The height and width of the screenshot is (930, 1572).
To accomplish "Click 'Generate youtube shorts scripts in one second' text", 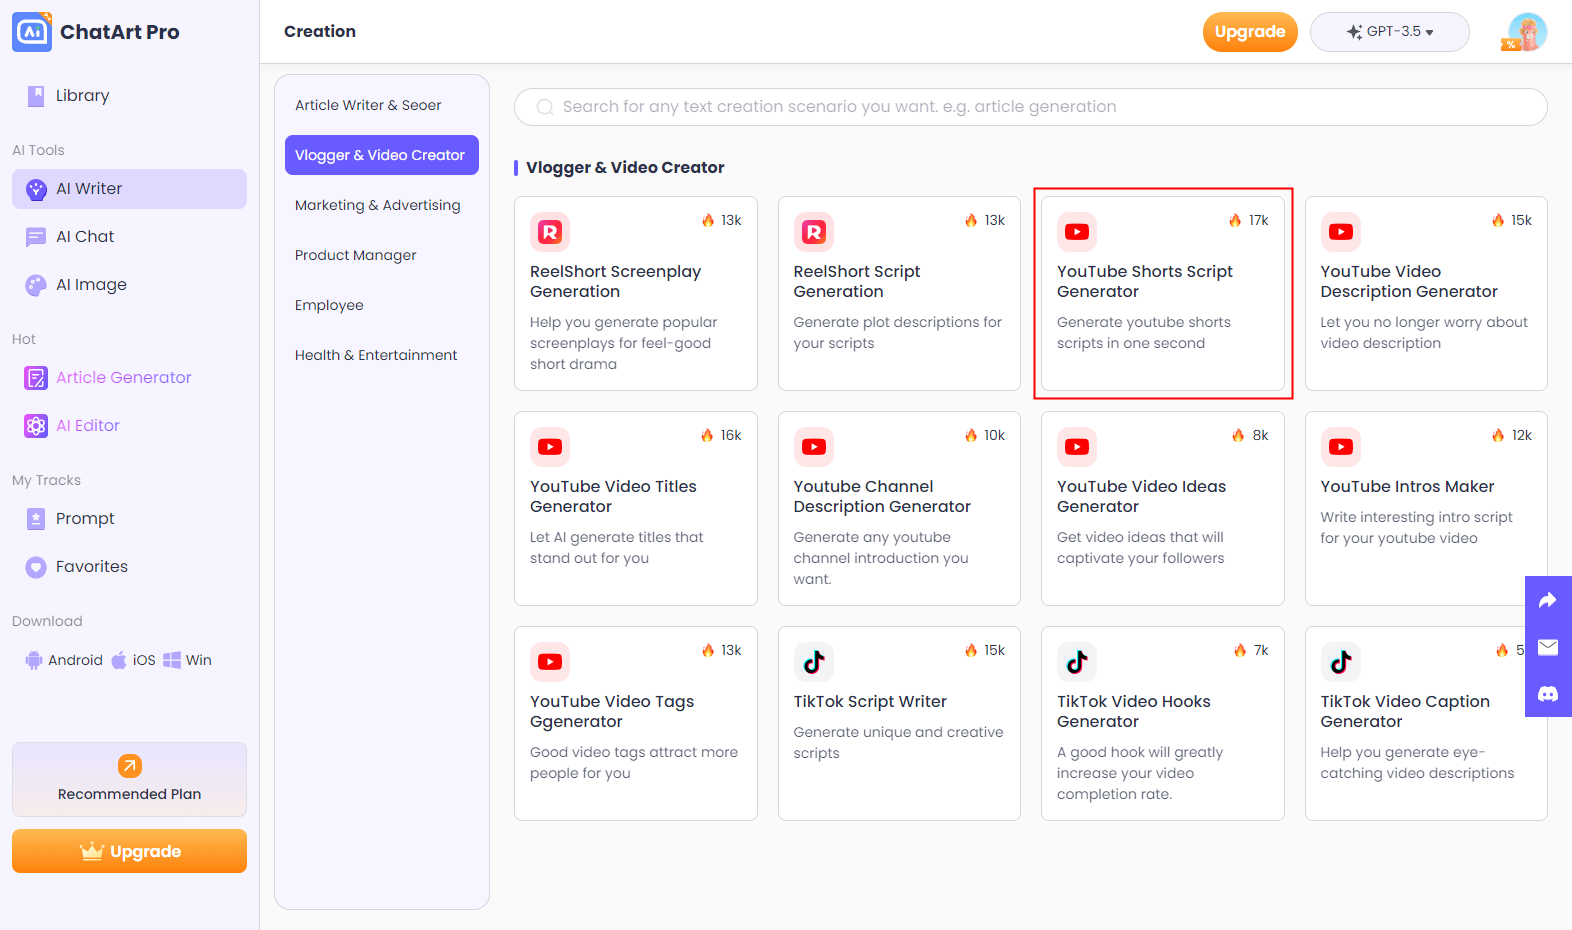I will [1144, 333].
